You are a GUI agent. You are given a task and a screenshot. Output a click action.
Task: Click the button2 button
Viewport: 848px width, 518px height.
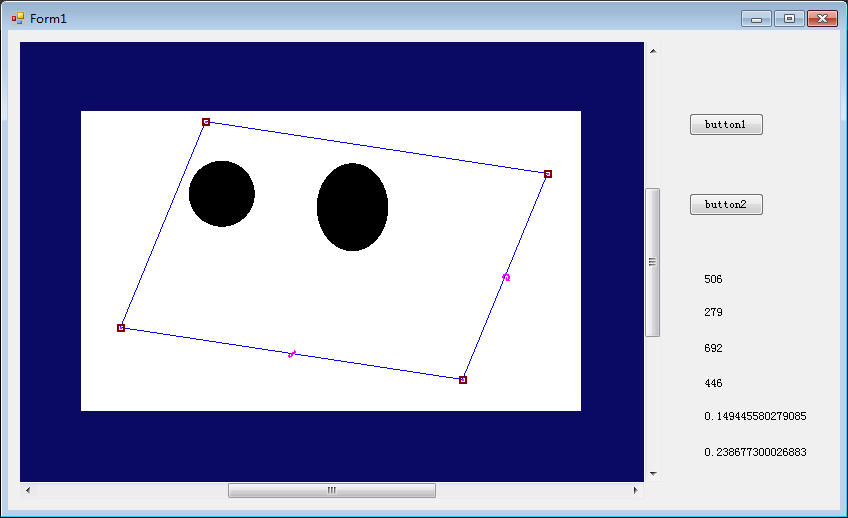726,204
